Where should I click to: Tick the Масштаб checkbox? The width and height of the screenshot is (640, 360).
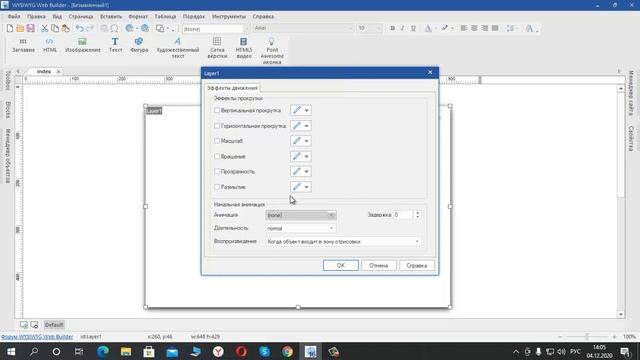coord(217,141)
